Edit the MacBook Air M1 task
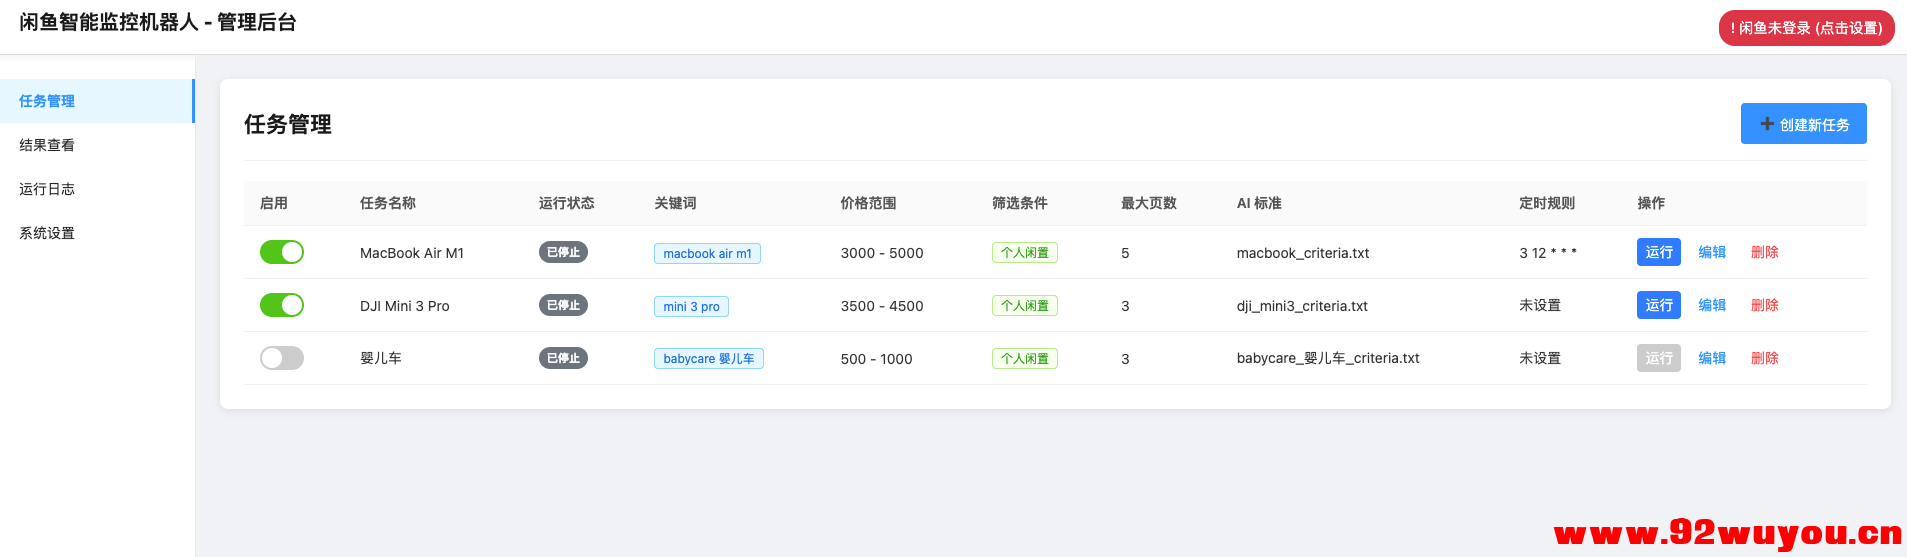The width and height of the screenshot is (1907, 557). [1712, 252]
